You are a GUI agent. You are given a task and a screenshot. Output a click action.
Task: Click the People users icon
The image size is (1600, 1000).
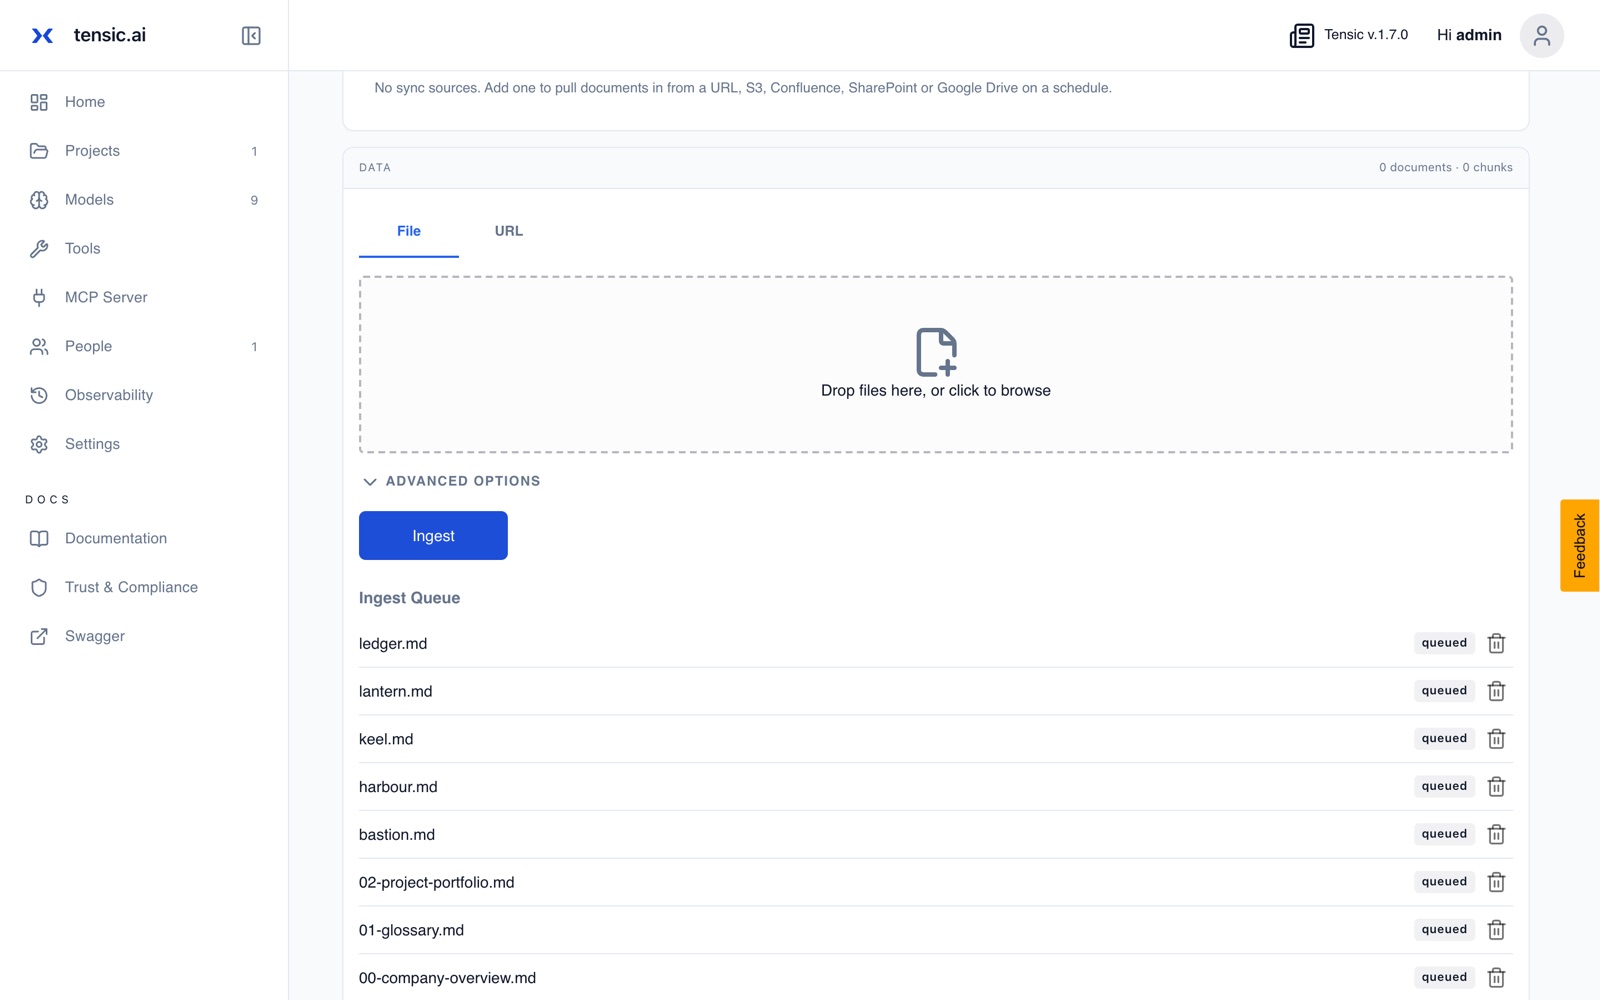[39, 346]
